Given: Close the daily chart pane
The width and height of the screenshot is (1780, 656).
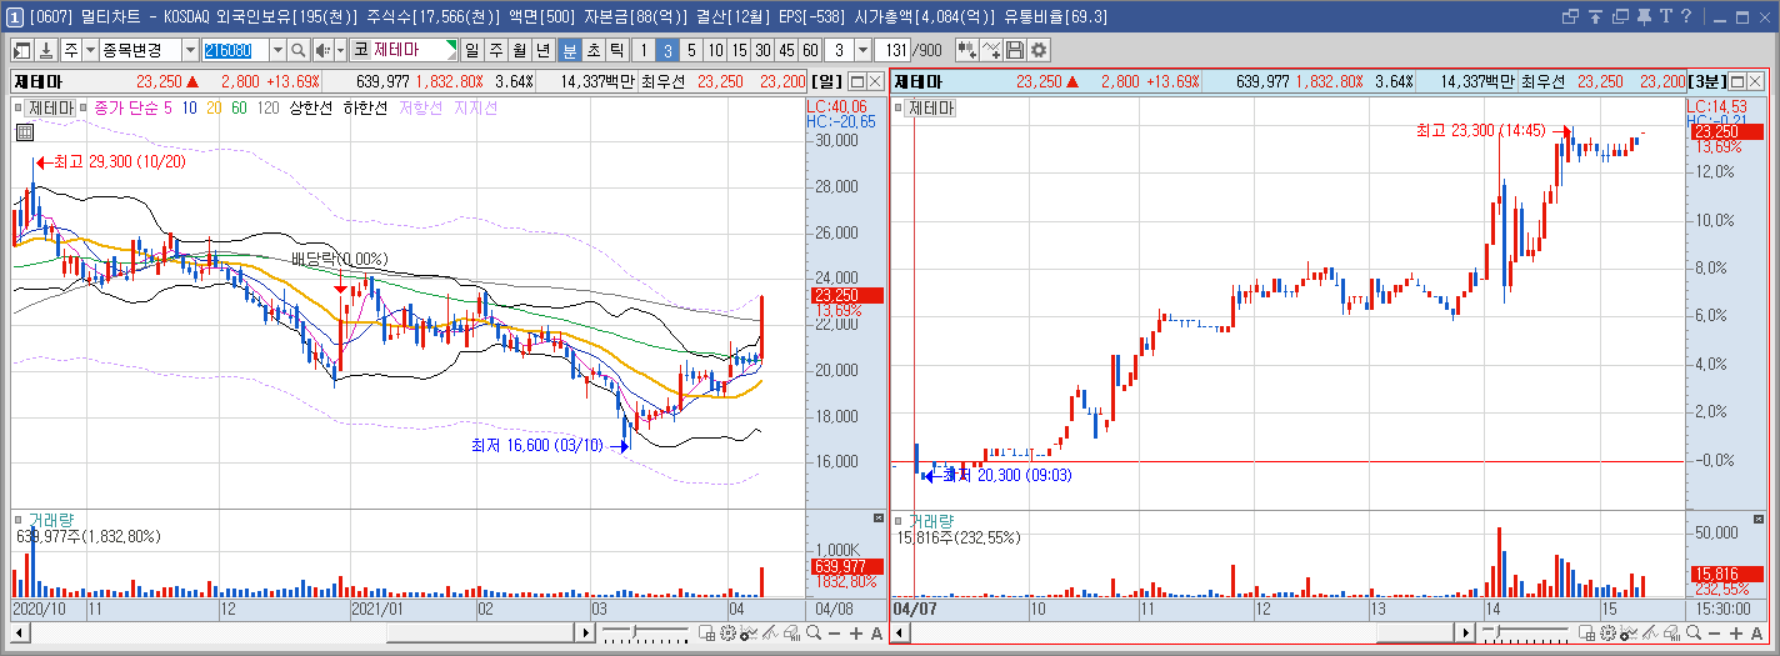Looking at the screenshot, I should coord(875,81).
